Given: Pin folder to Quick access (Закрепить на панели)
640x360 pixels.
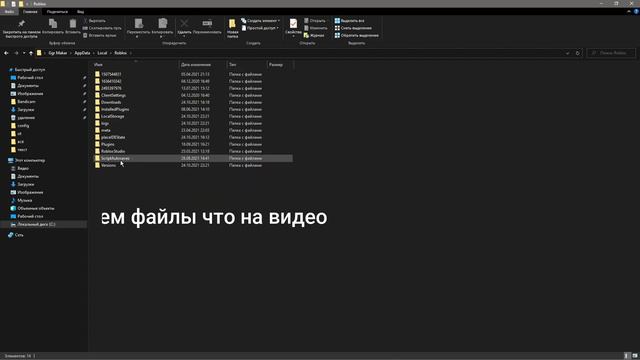Looking at the screenshot, I should click(x=21, y=29).
